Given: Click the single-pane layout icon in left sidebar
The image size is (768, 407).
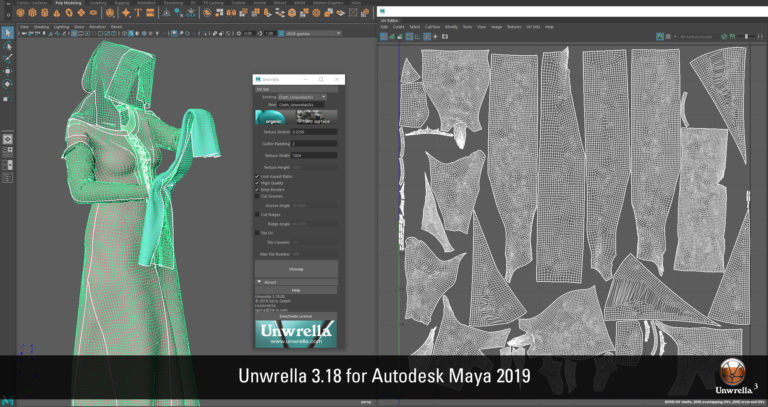Looking at the screenshot, I should [x=7, y=140].
